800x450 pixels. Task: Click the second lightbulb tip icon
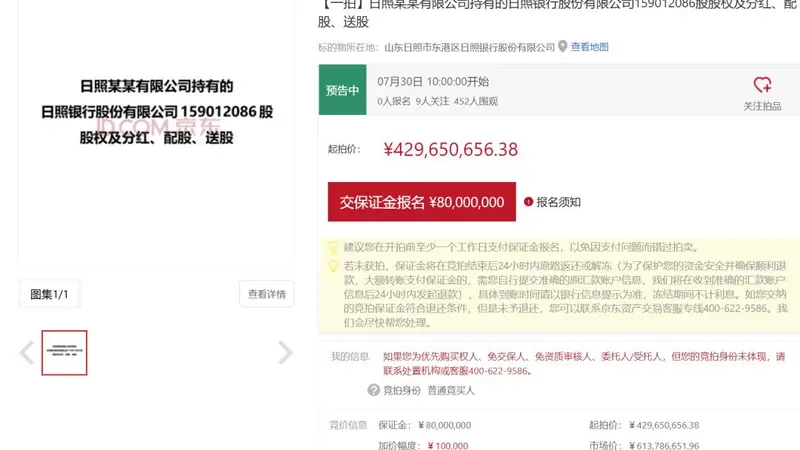coord(333,266)
